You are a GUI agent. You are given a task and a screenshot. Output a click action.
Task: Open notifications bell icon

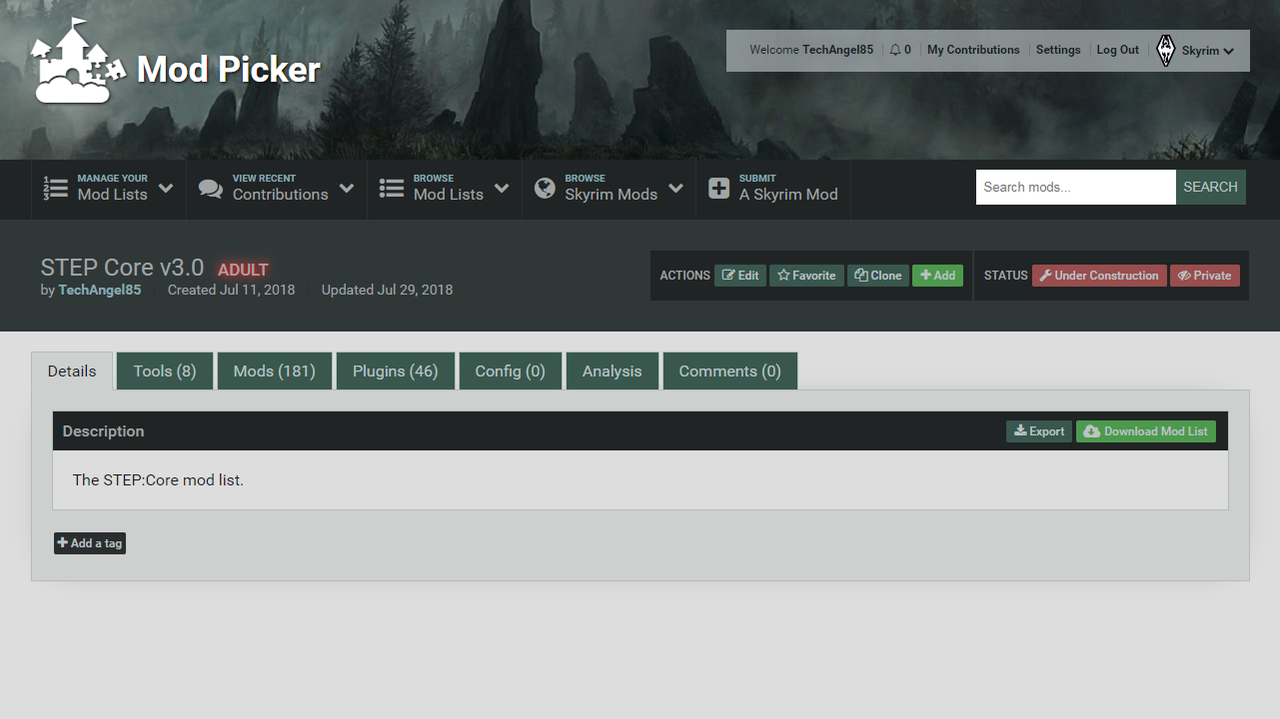pyautogui.click(x=895, y=50)
